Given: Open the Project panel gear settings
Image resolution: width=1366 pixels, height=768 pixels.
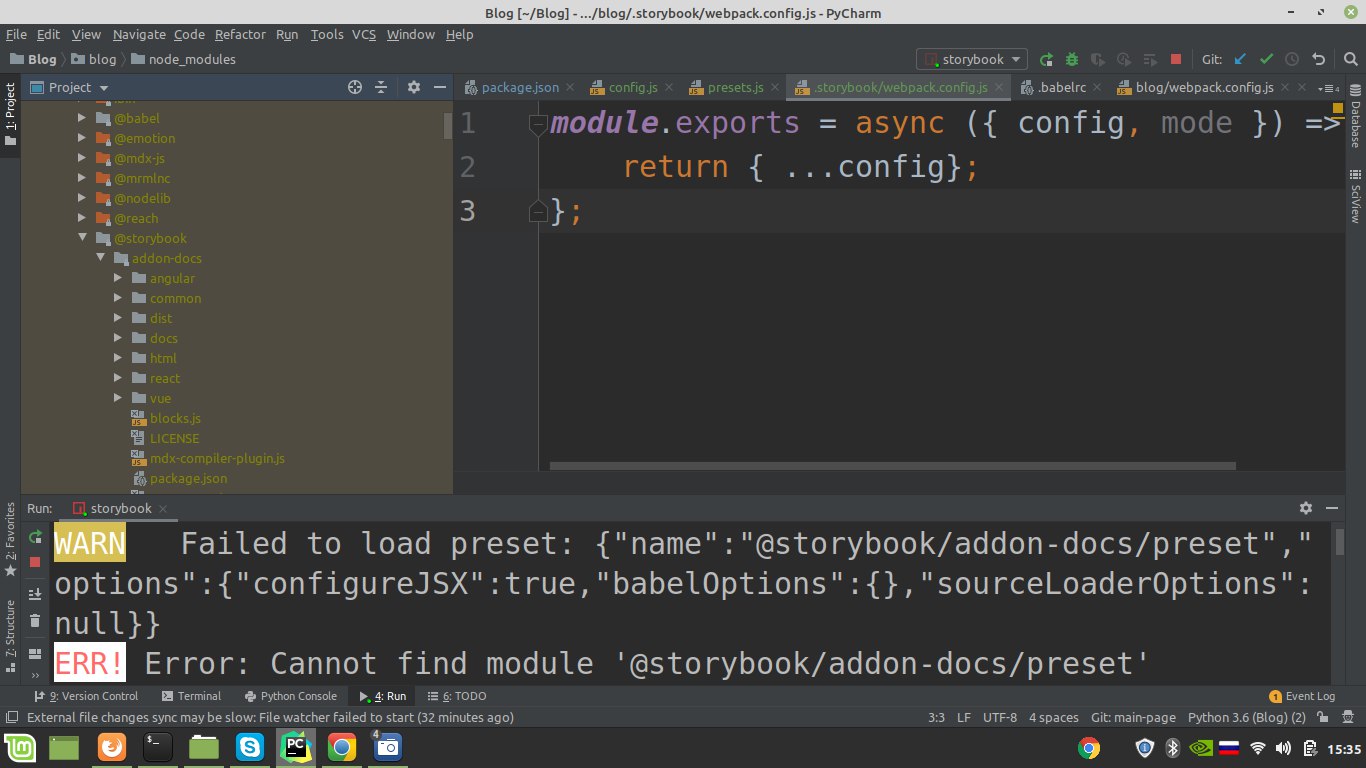Looking at the screenshot, I should (414, 87).
